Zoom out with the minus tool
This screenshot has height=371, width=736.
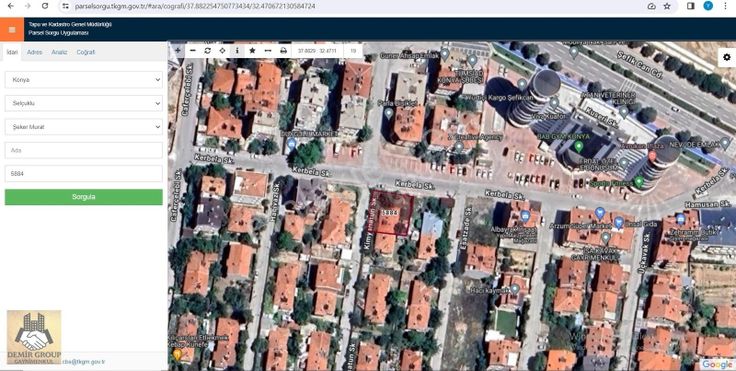[x=192, y=51]
